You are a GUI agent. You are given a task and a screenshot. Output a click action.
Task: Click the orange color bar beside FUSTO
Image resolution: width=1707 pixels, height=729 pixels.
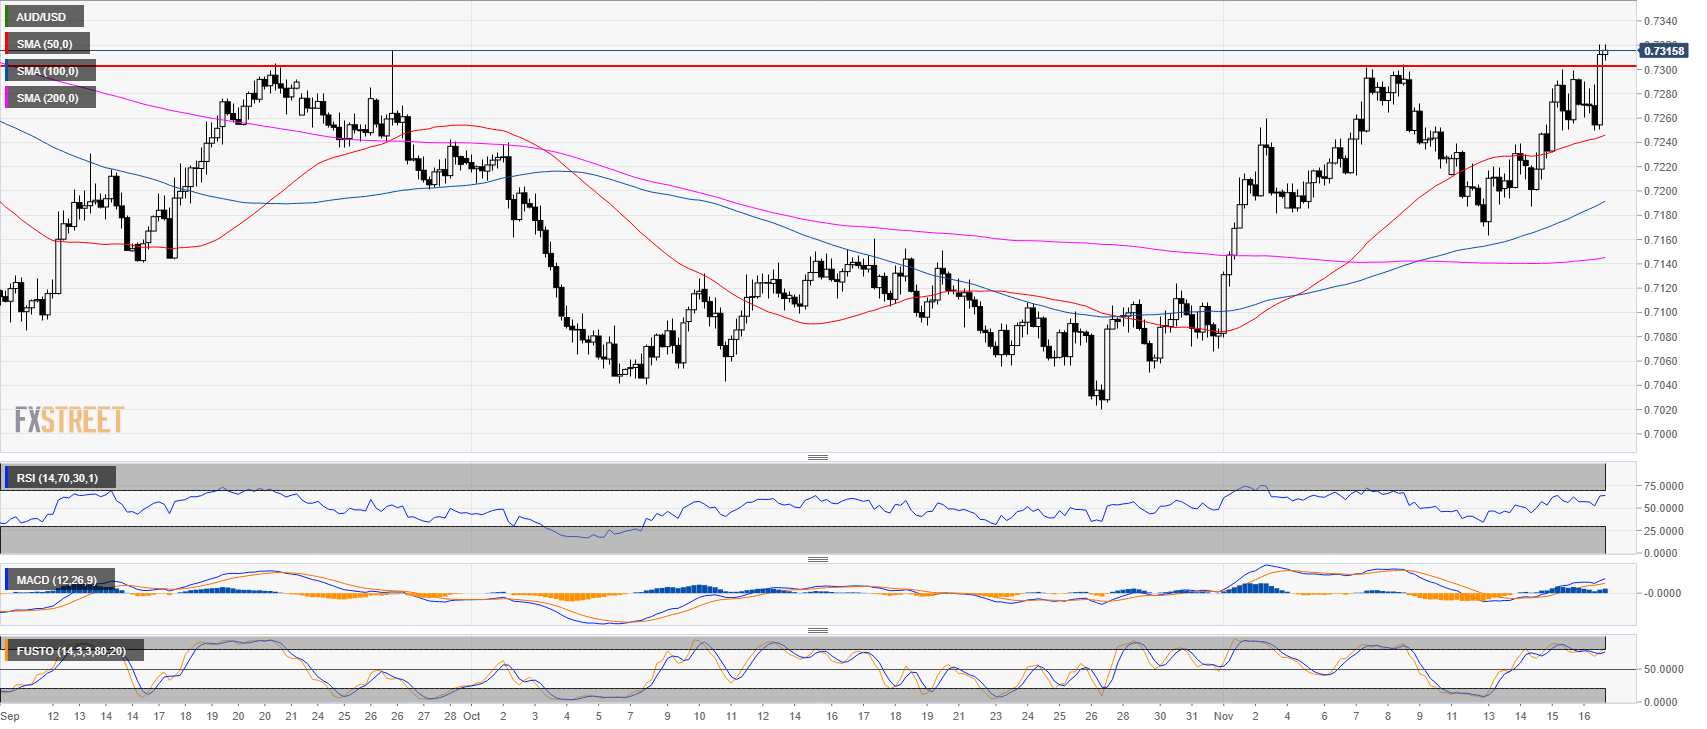(6, 651)
